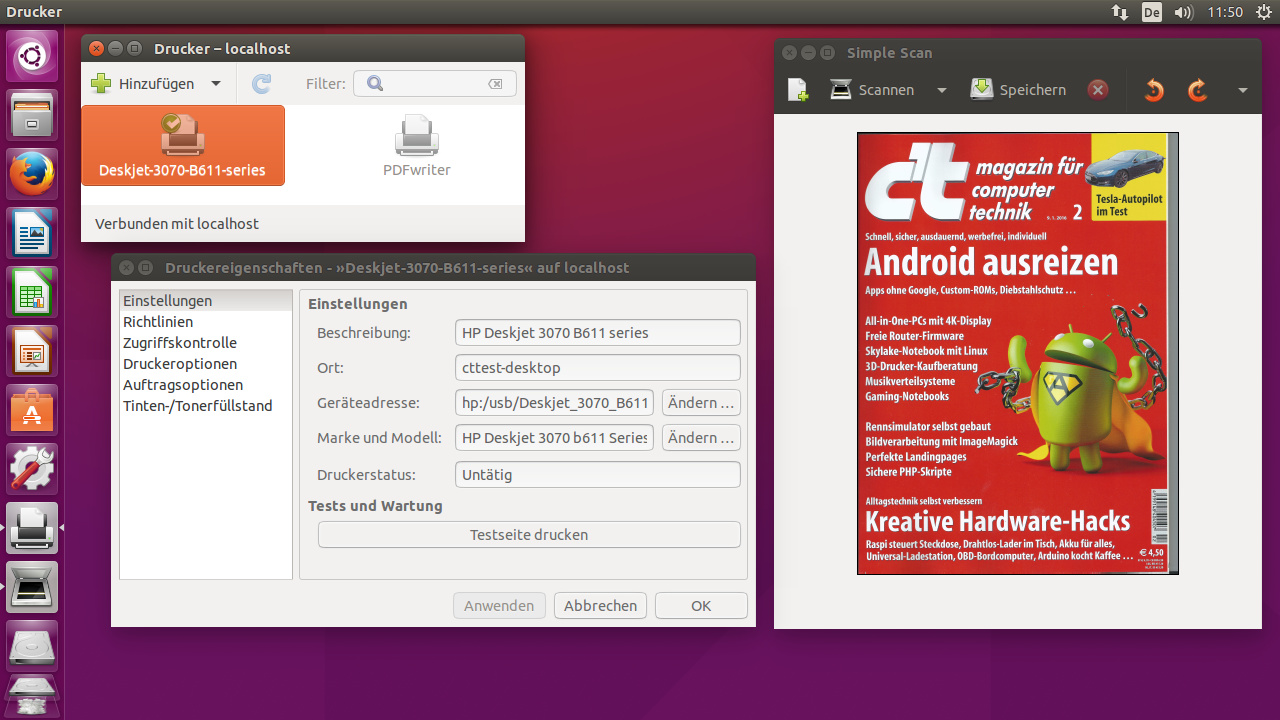The height and width of the screenshot is (720, 1280).
Task: Open the sound volume indicator
Action: pyautogui.click(x=1184, y=12)
